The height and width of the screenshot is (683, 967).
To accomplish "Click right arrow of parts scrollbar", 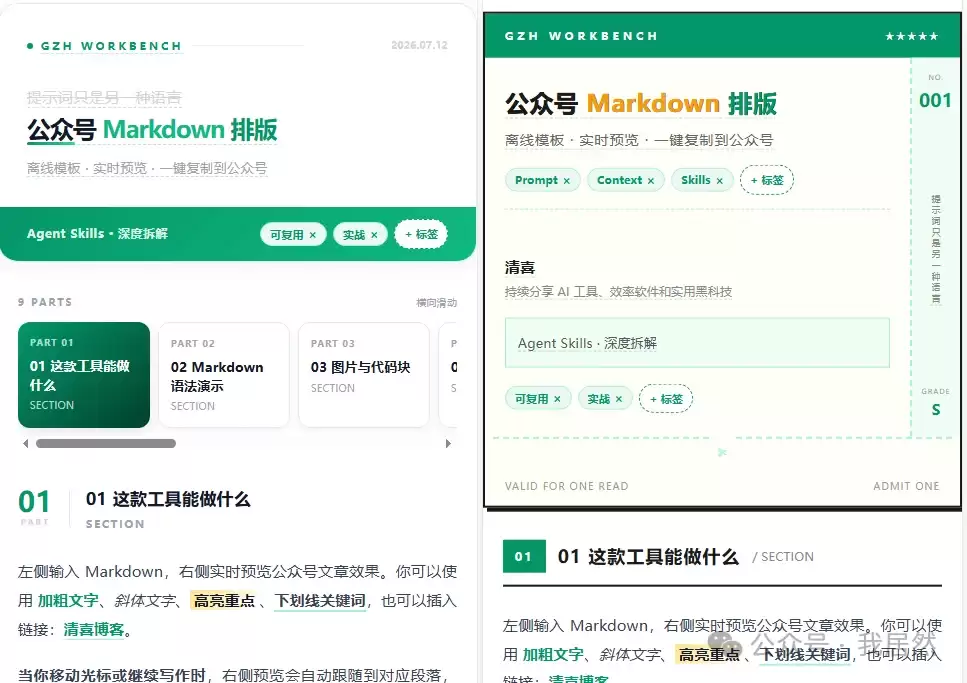I will point(448,444).
